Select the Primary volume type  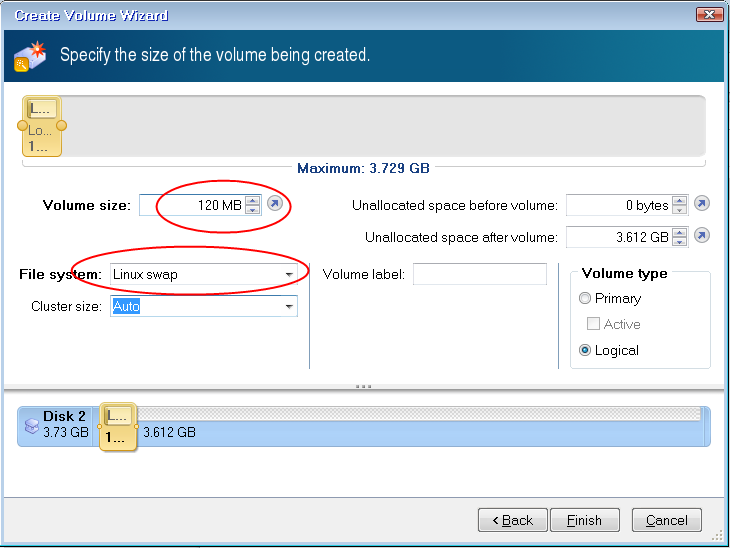pos(585,298)
